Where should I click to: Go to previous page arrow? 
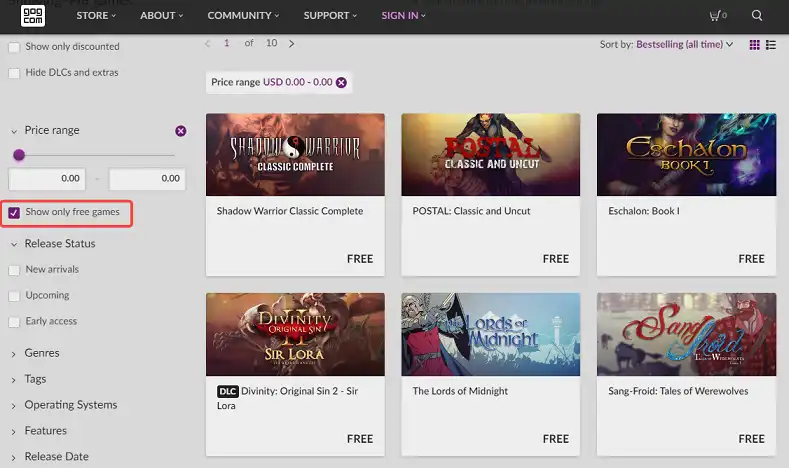tap(207, 44)
